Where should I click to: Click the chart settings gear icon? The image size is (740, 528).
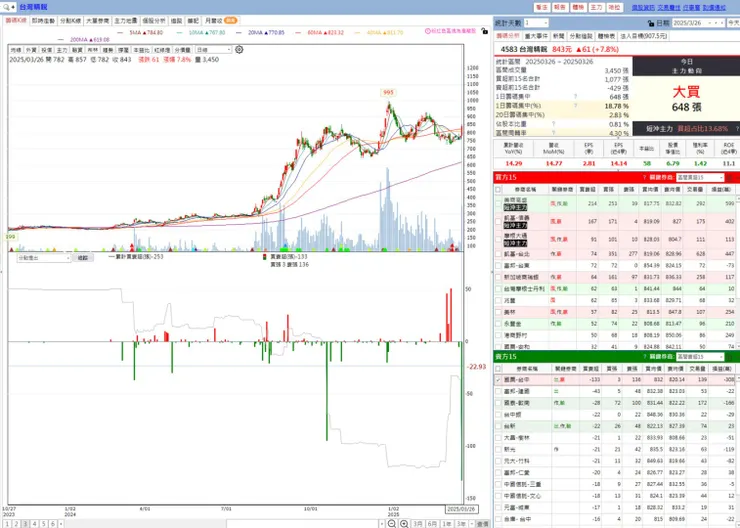point(239,50)
